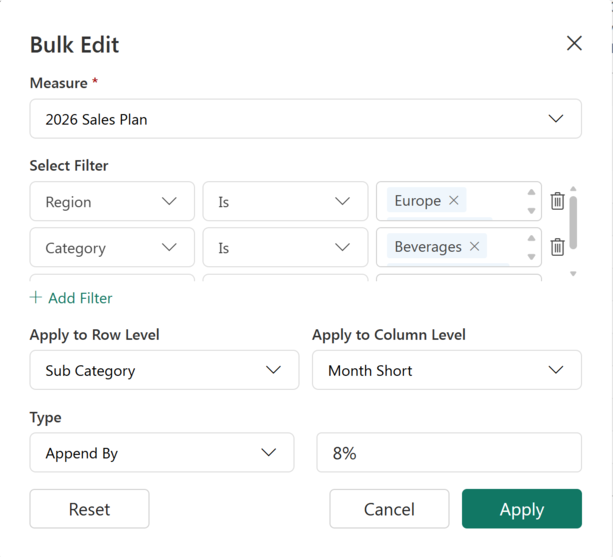613x557 pixels.
Task: Step up in Region values box
Action: click(x=531, y=192)
